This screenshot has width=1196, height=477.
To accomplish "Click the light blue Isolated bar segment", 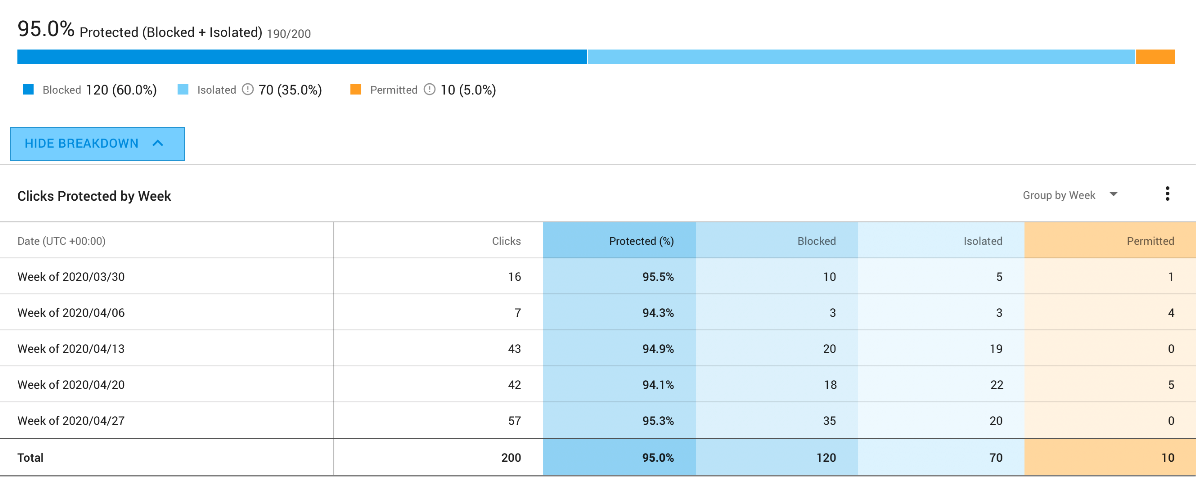I will click(x=861, y=56).
